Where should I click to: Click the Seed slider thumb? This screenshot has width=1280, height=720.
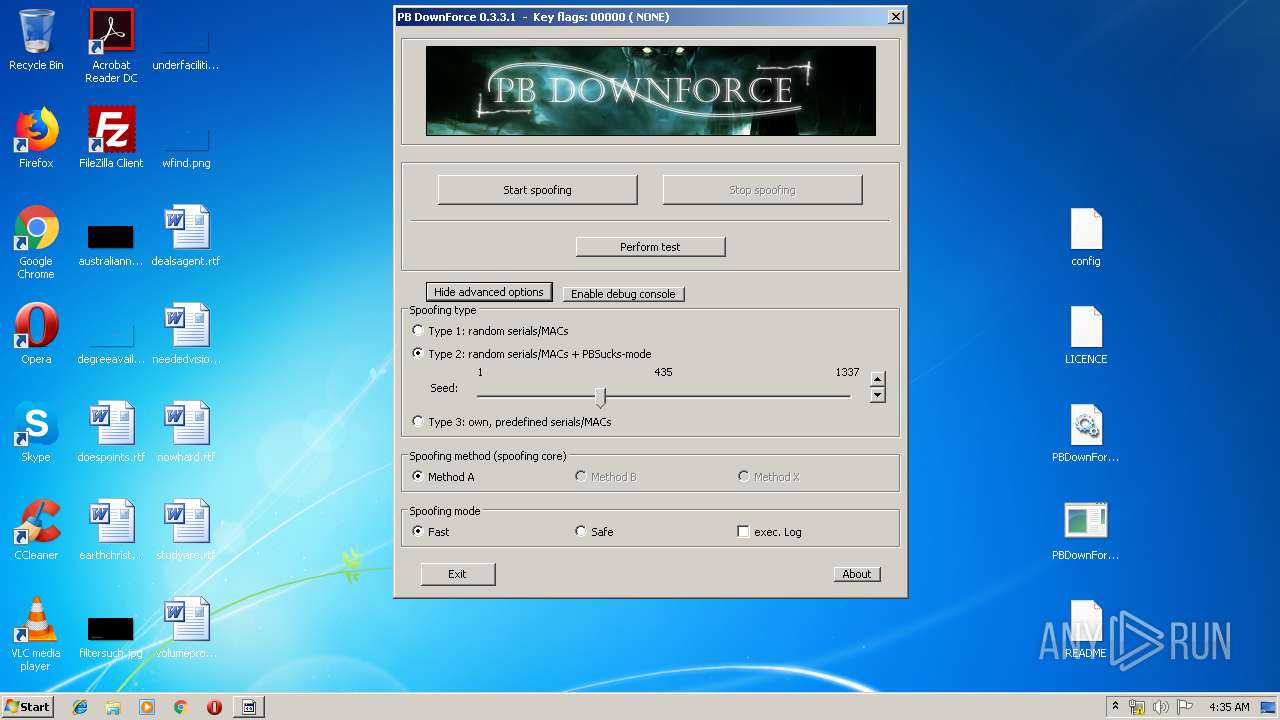coord(600,397)
